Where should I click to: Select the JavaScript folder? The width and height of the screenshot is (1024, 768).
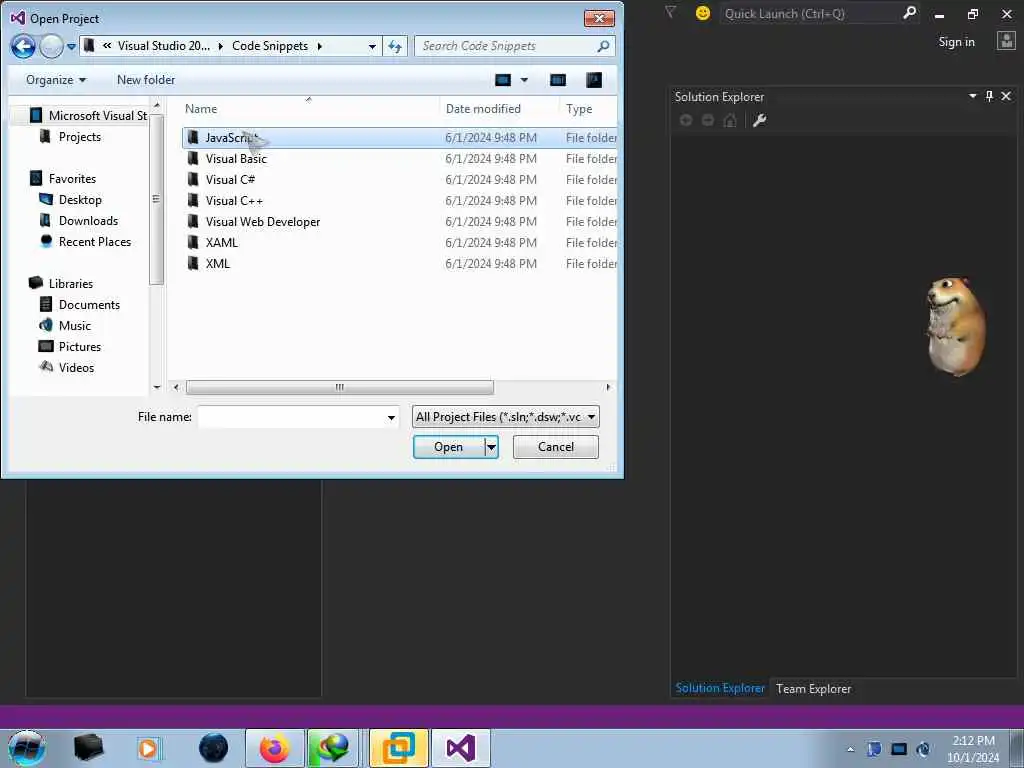click(x=399, y=138)
